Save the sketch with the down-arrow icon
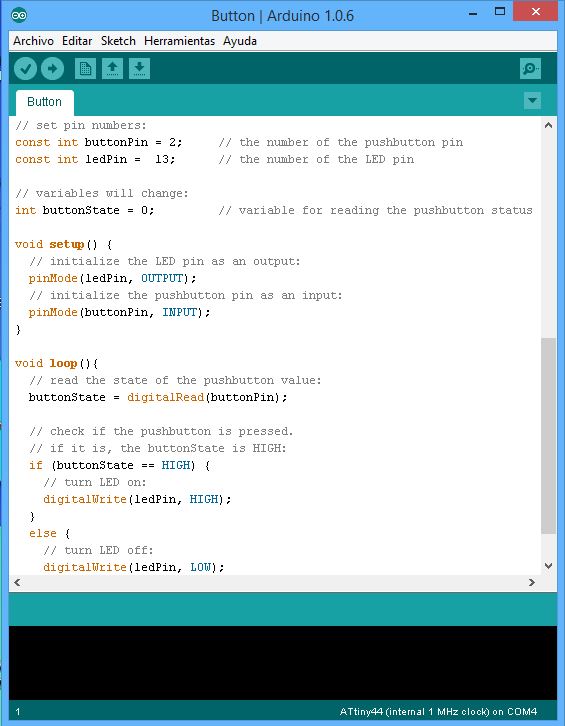This screenshot has height=726, width=565. point(139,69)
